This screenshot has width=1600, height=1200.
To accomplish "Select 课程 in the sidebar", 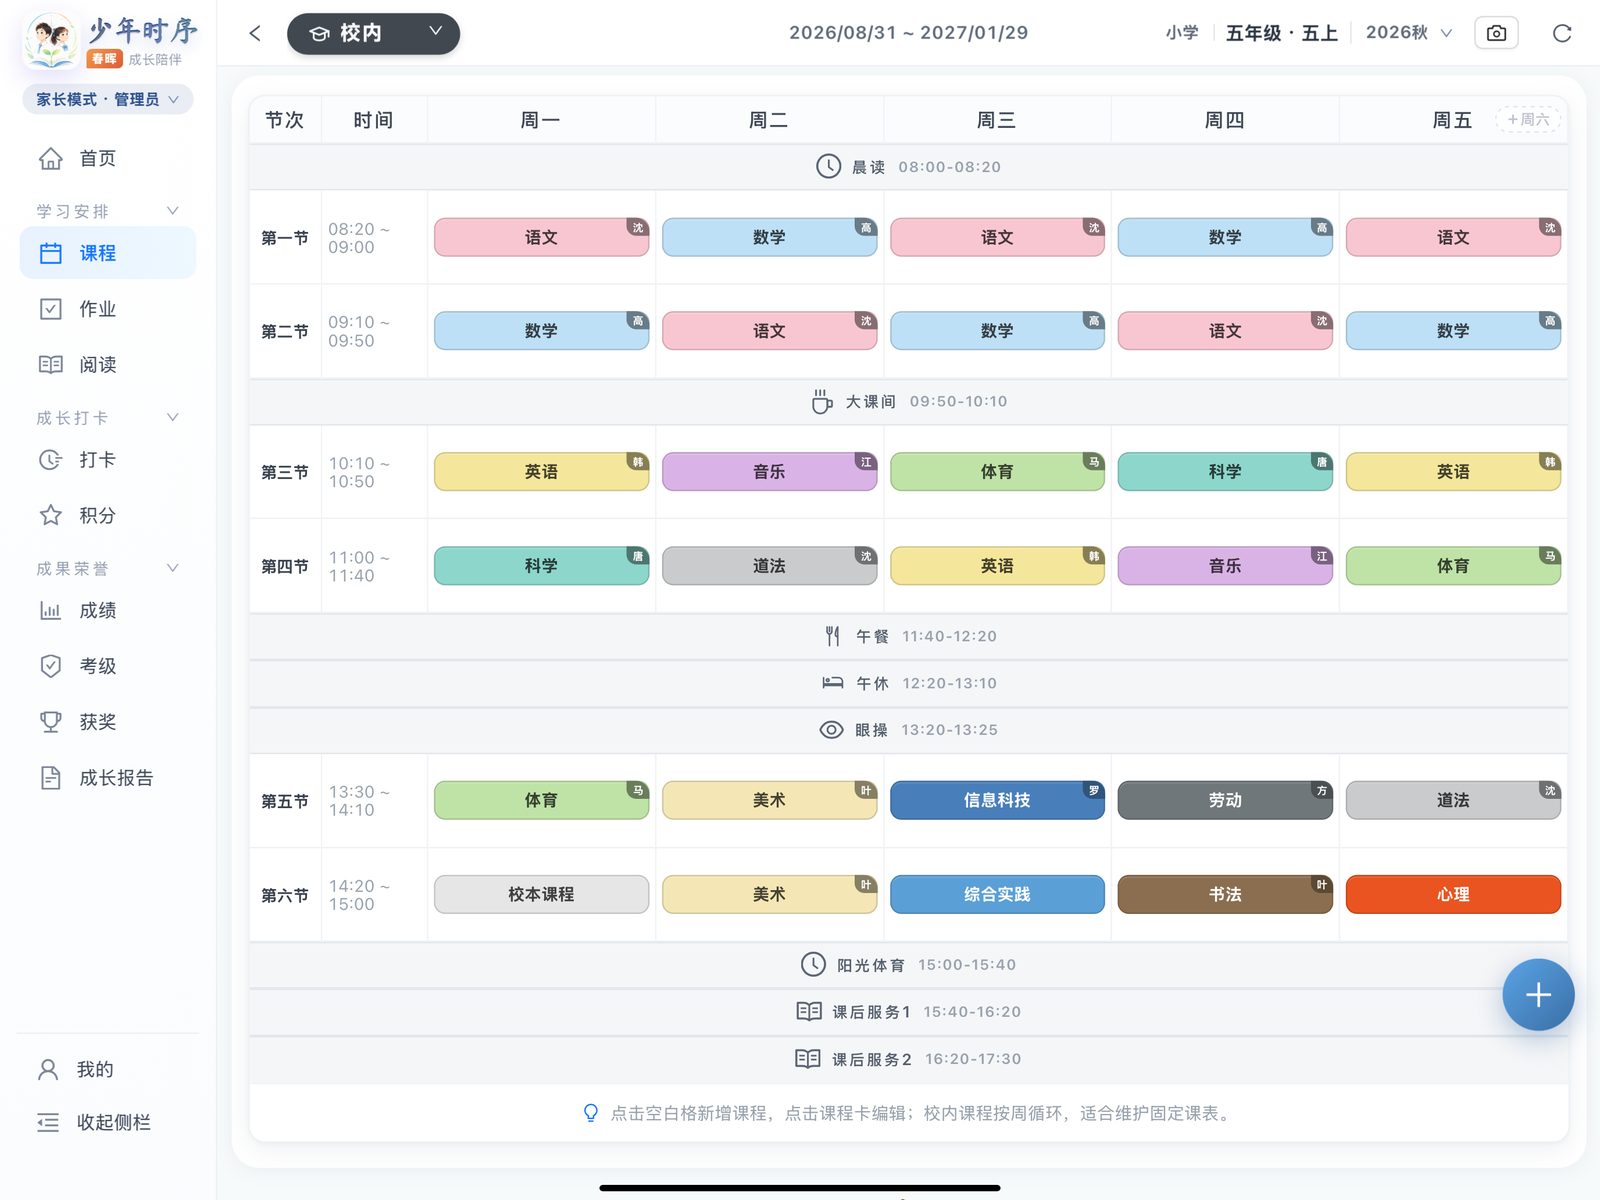I will [x=108, y=253].
